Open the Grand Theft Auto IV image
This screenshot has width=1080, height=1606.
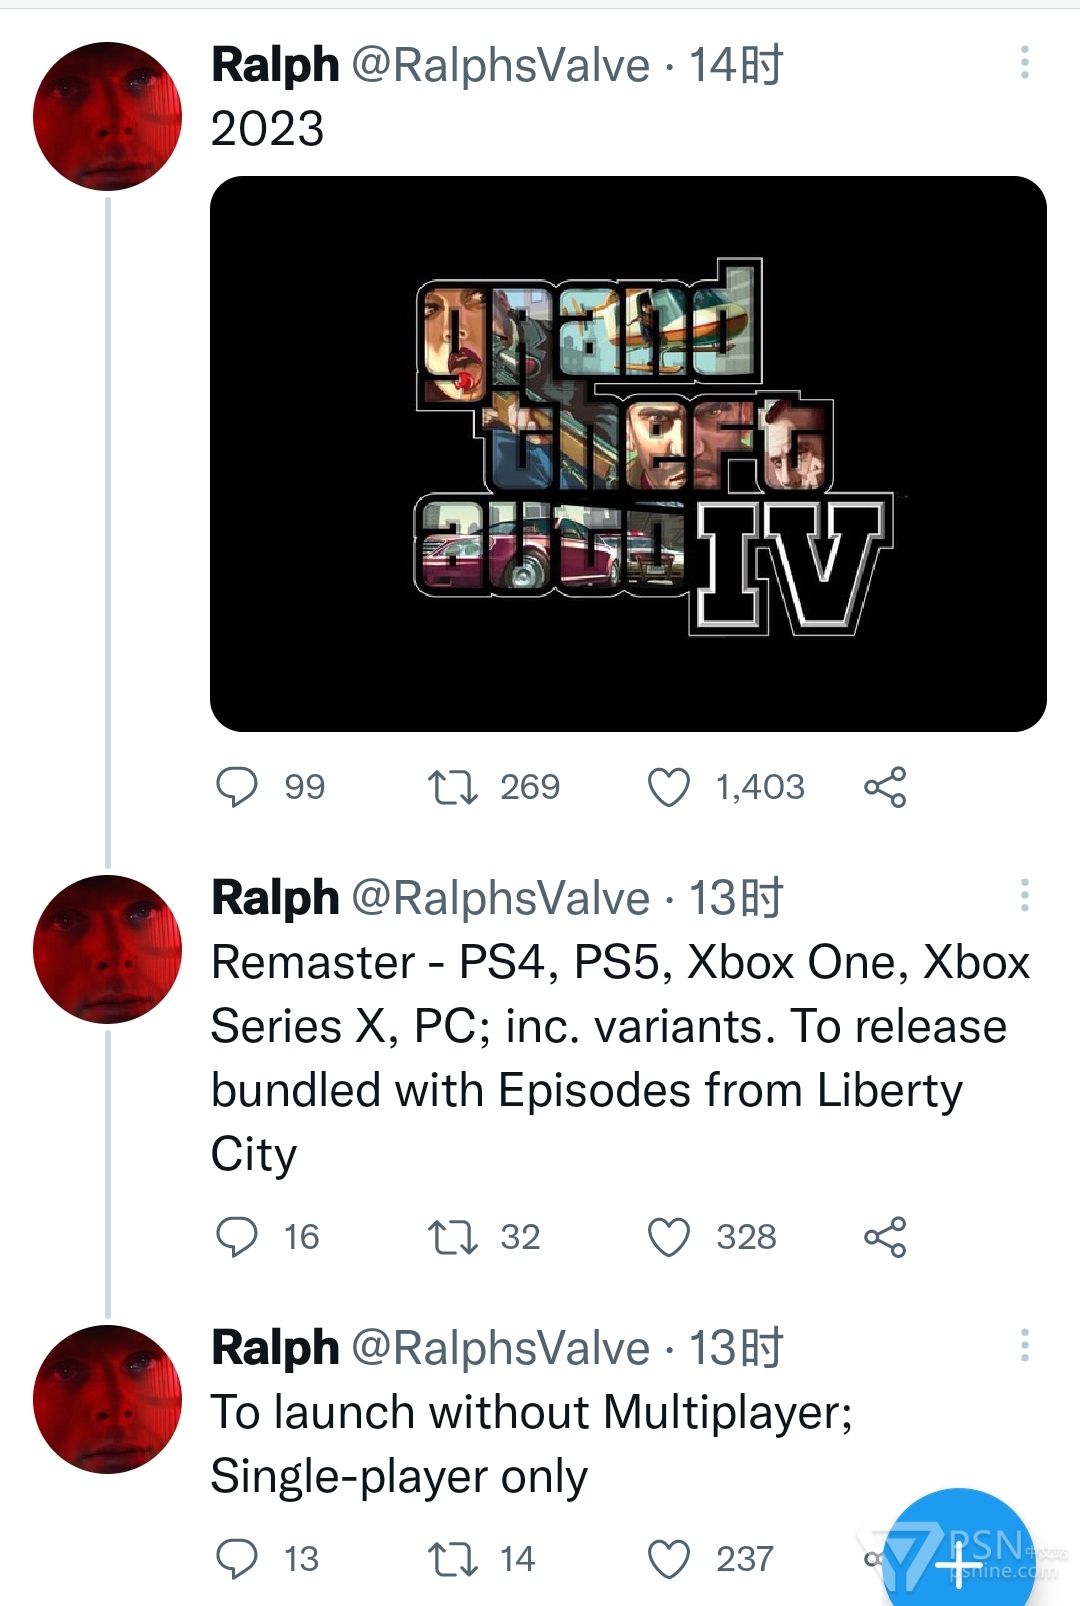tap(628, 454)
